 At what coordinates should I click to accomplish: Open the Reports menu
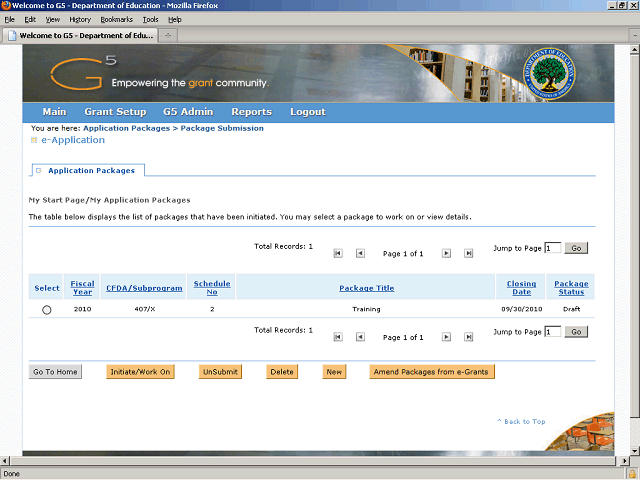click(x=251, y=112)
